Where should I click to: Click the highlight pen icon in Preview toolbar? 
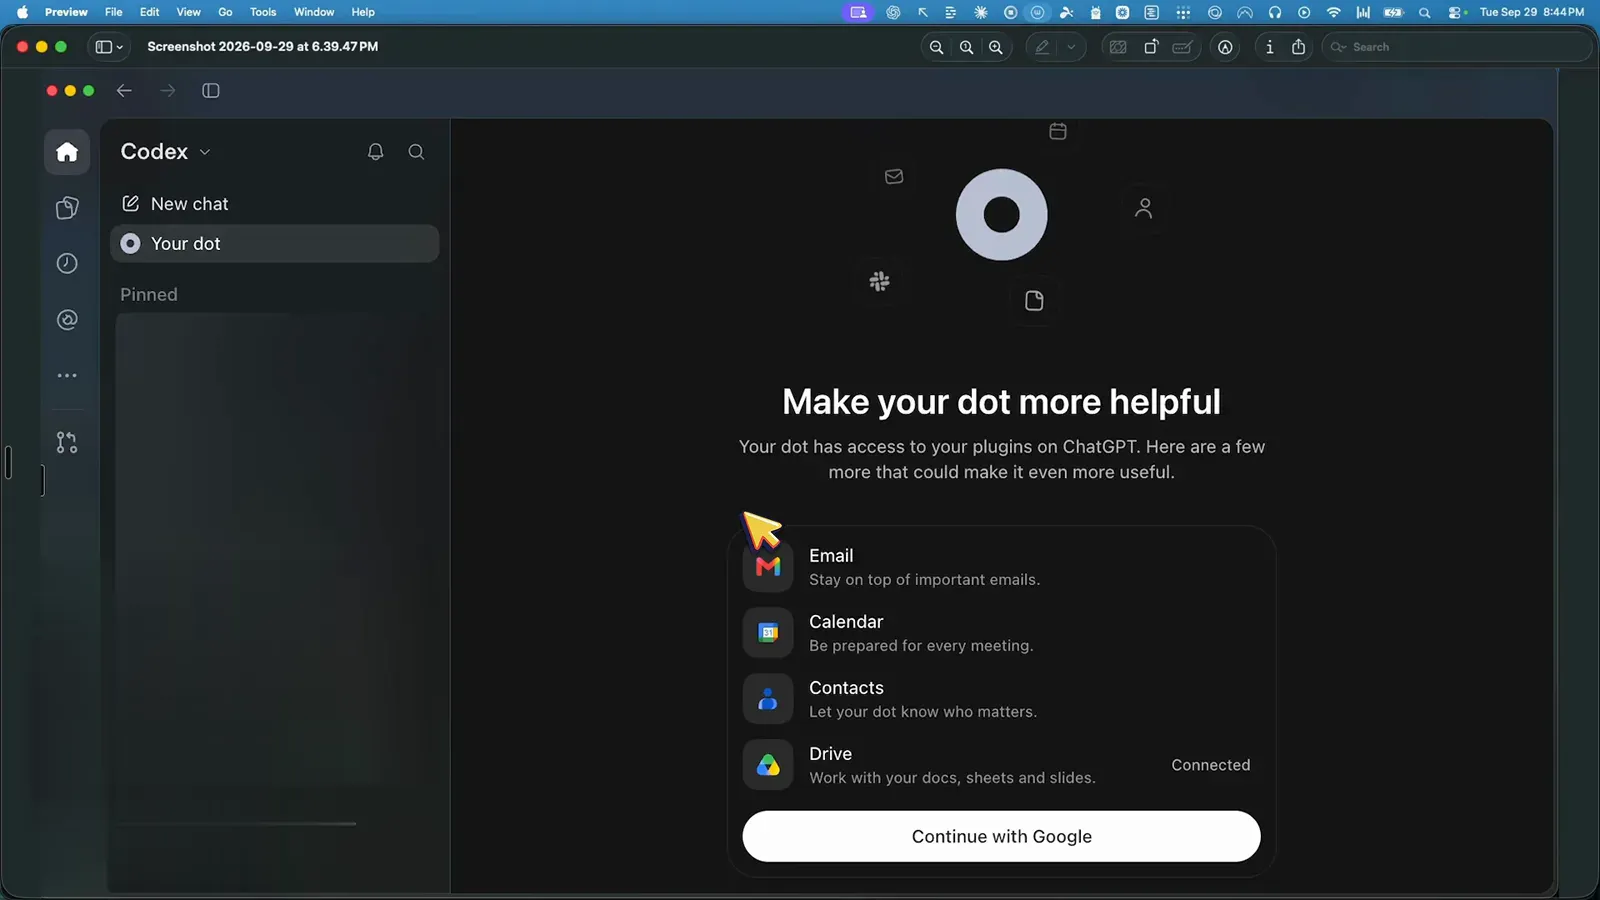coord(1042,47)
